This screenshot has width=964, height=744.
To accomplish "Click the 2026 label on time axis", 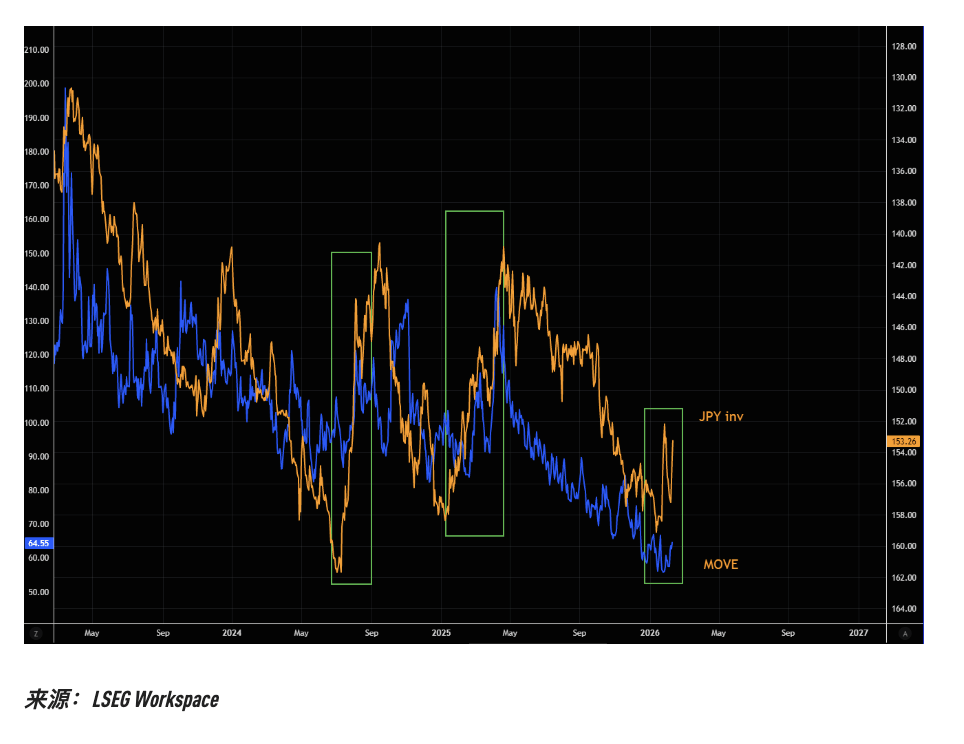I will [649, 633].
